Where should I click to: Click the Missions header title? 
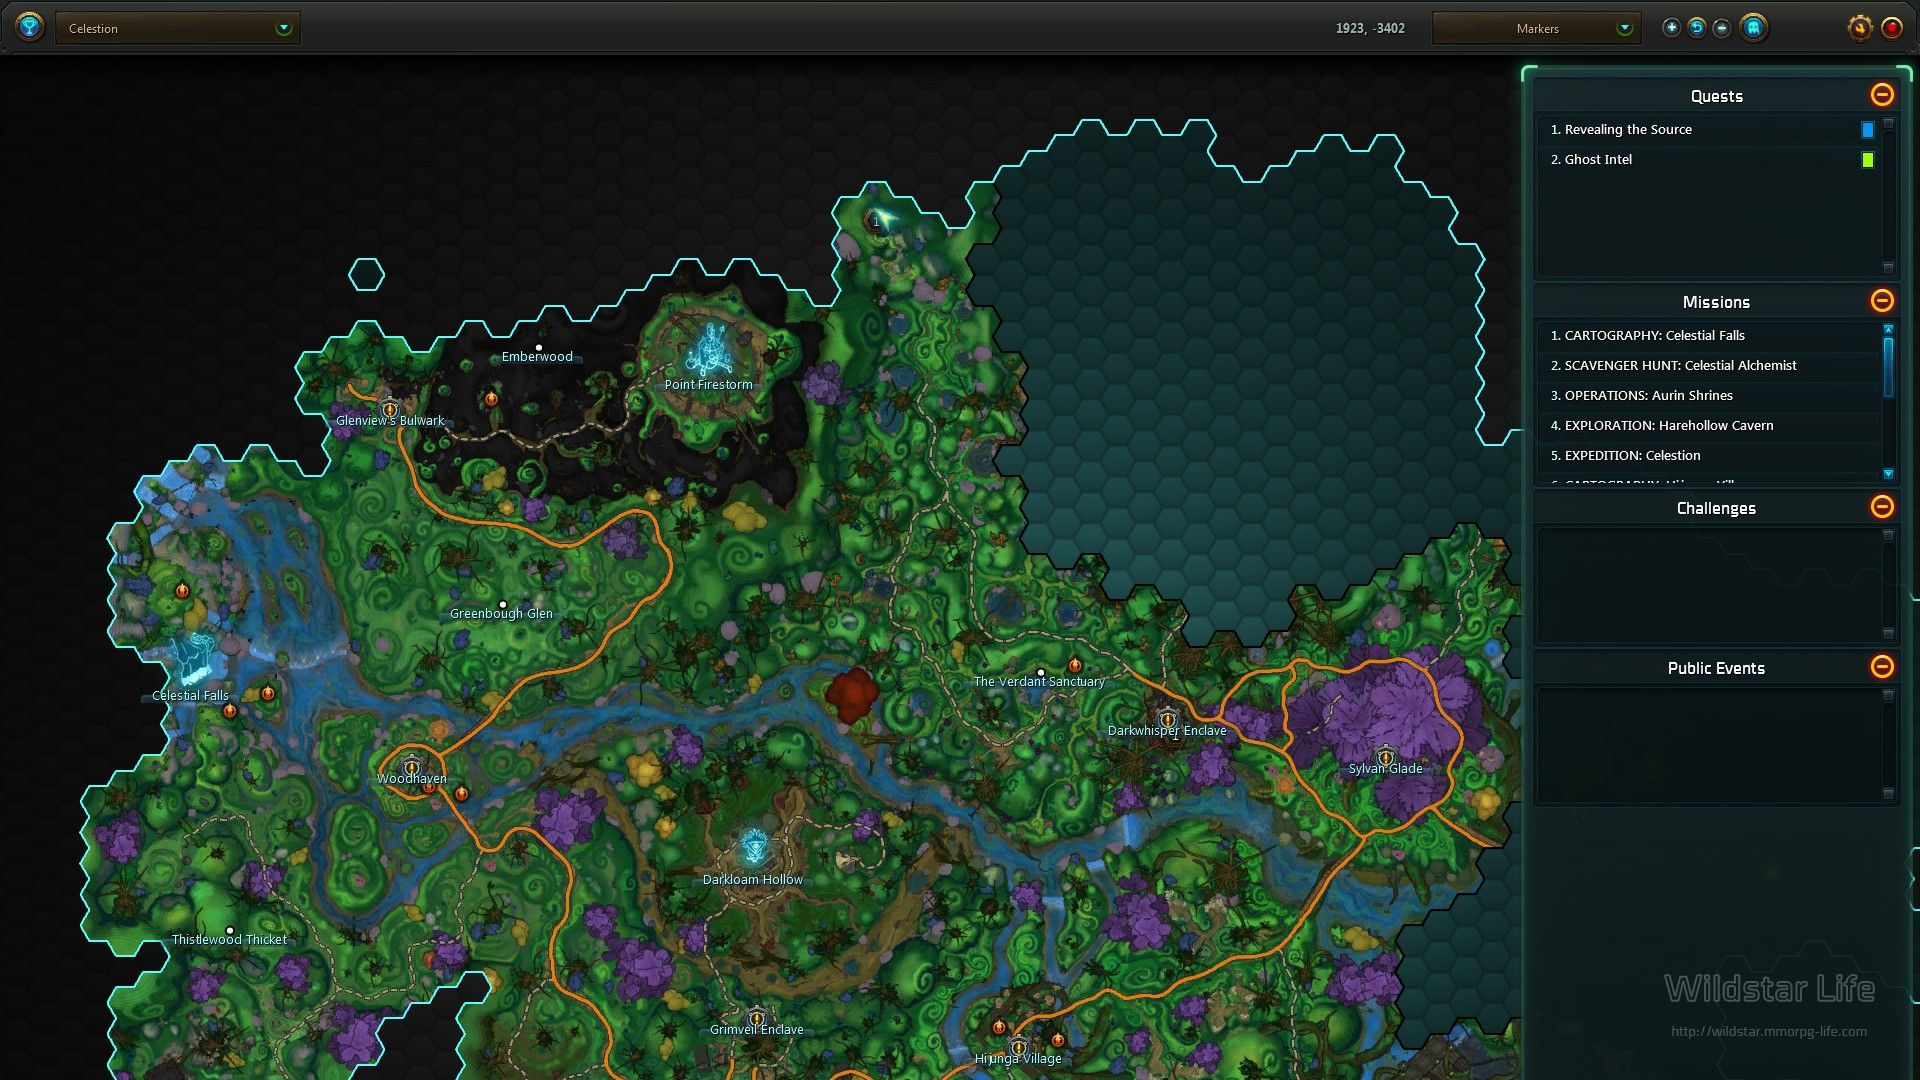1716,302
